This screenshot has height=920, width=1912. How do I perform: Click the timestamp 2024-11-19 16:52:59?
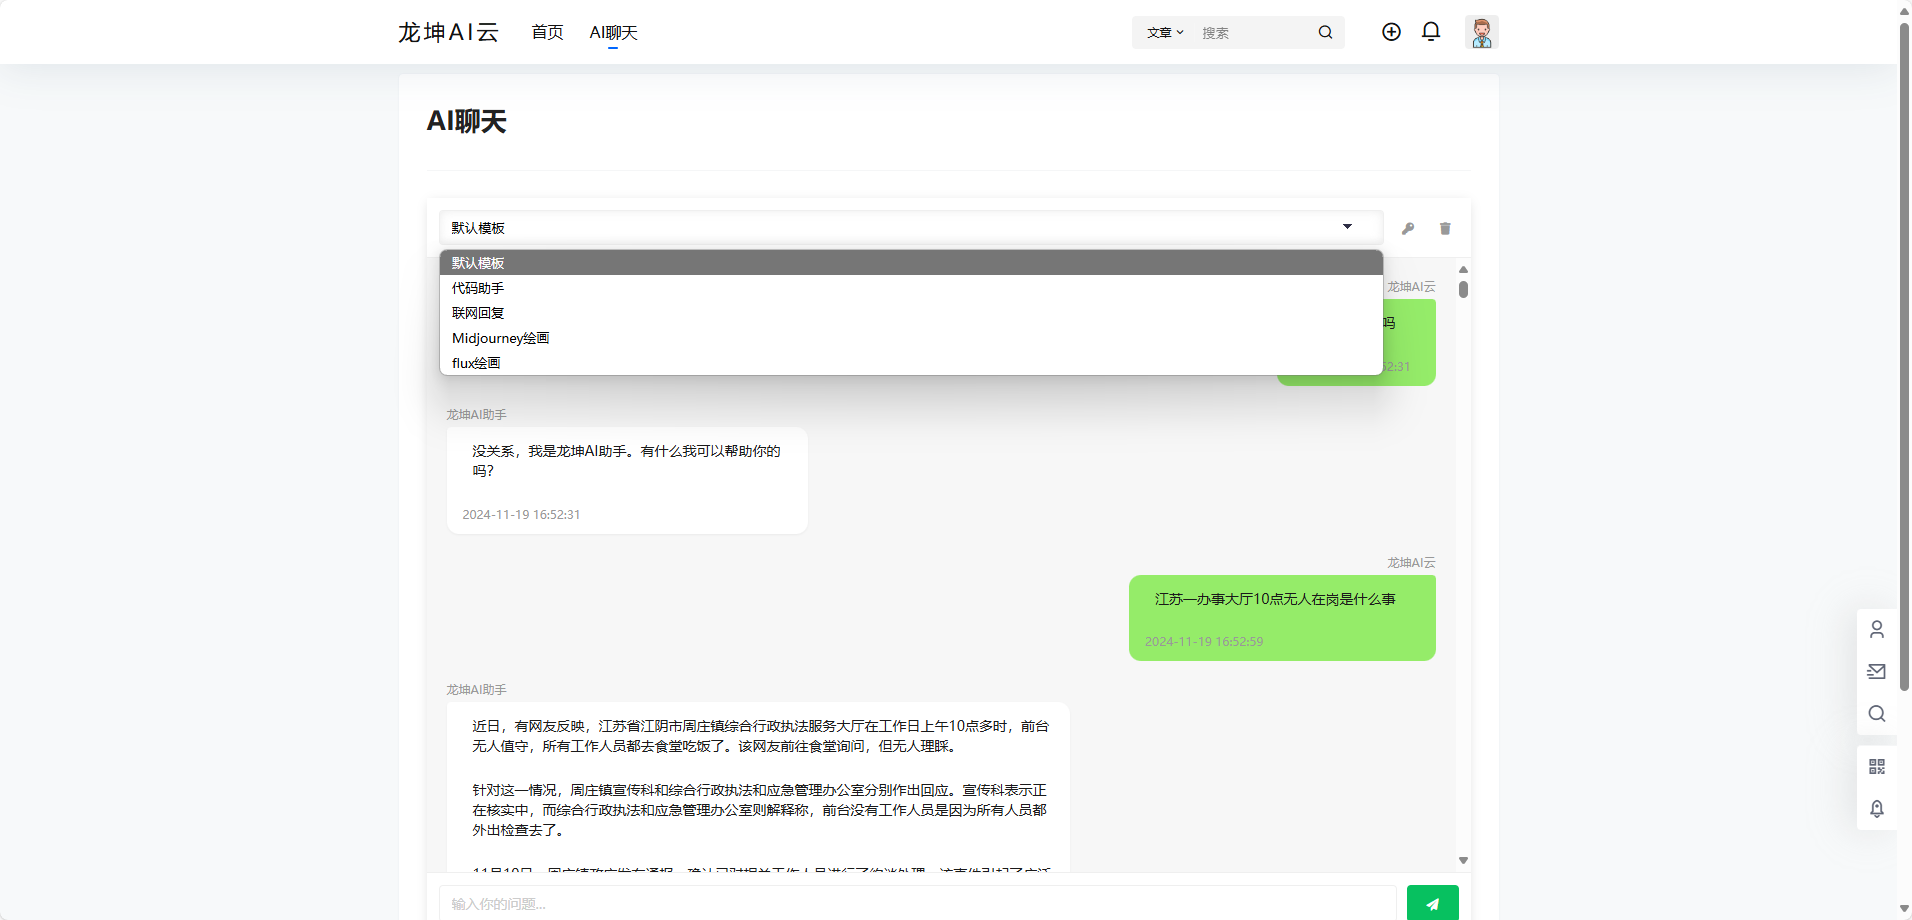(1204, 641)
